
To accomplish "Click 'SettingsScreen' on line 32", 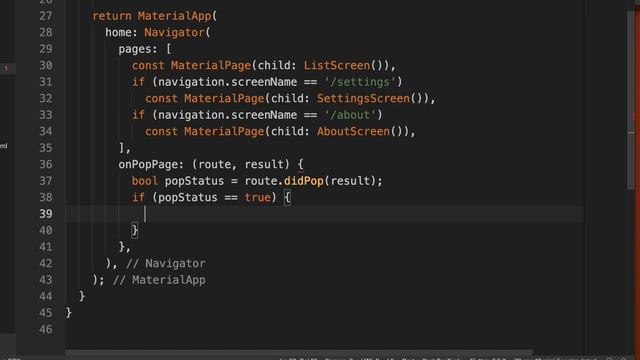I will [363, 98].
